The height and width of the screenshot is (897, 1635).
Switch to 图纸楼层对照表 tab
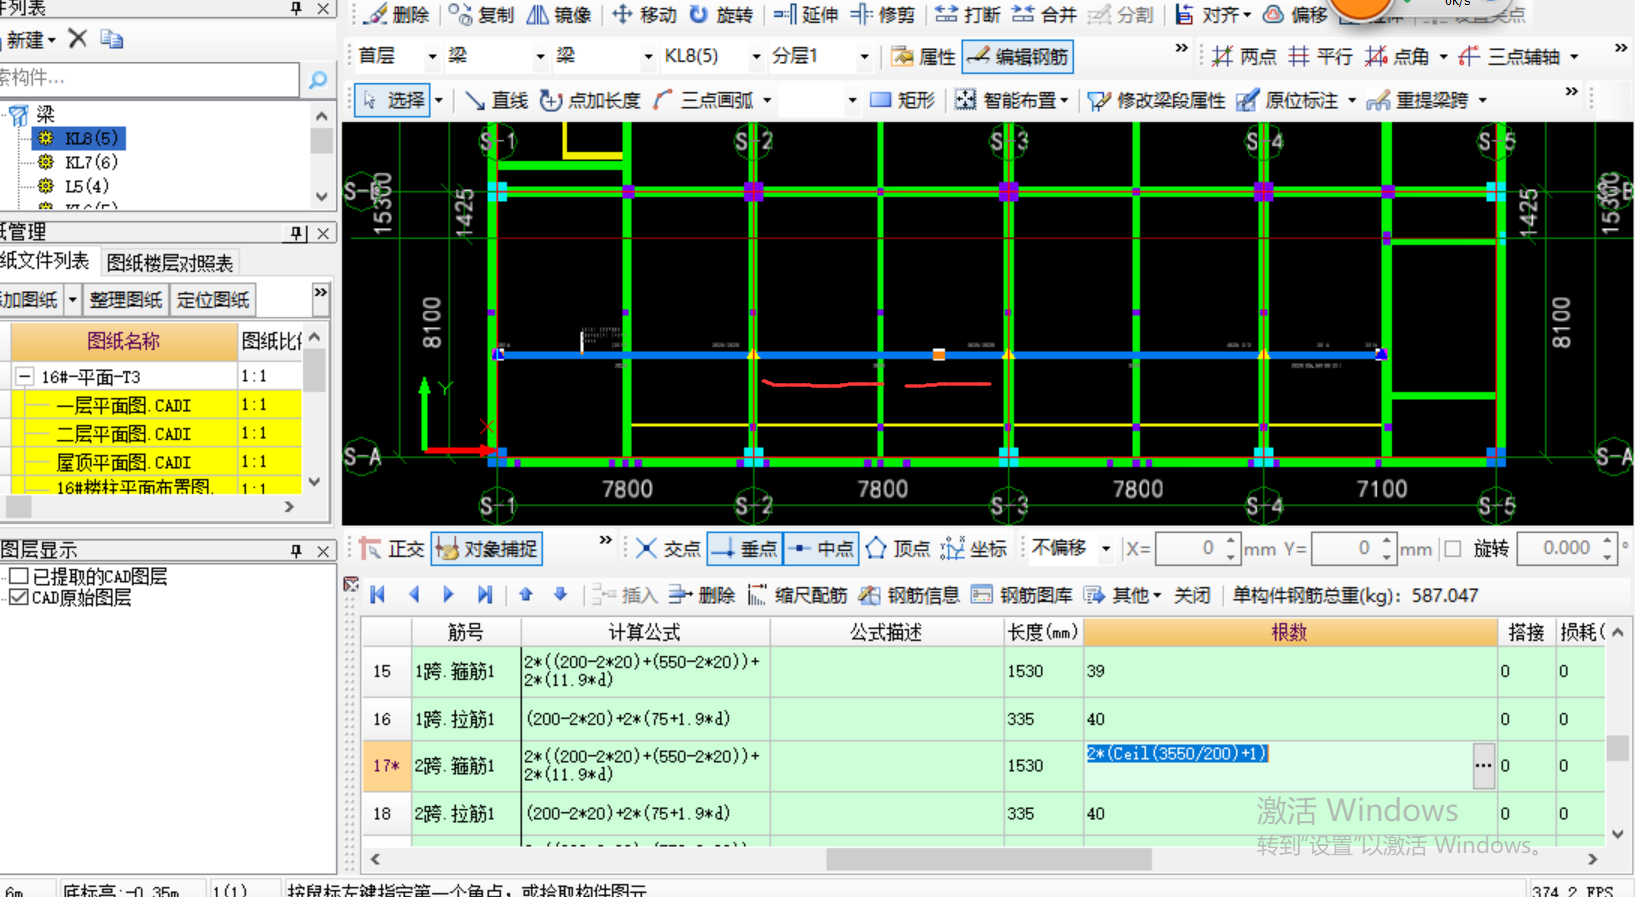169,263
